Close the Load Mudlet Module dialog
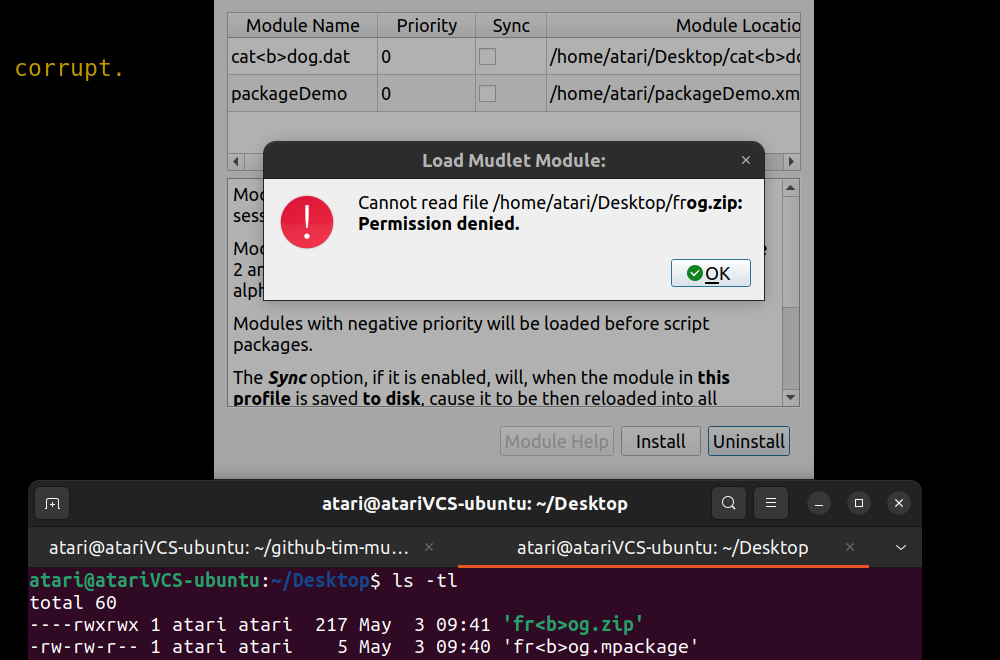Viewport: 1000px width, 660px height. 746,160
